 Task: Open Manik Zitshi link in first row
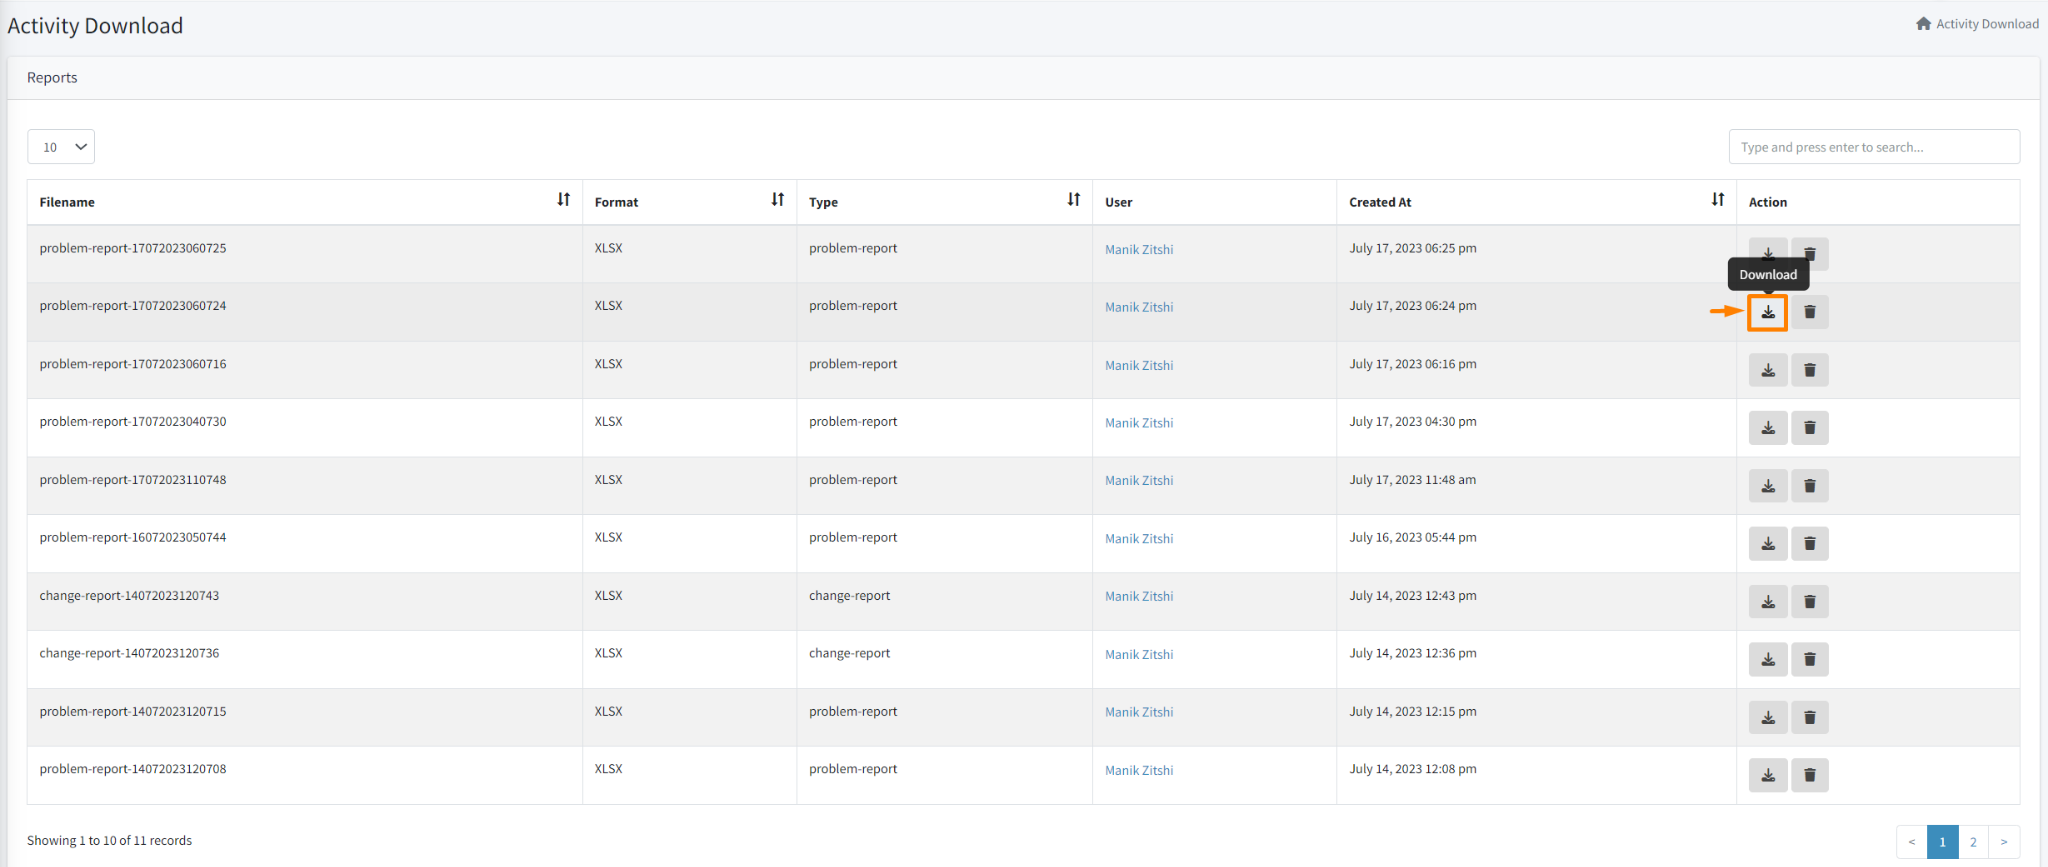pos(1139,250)
